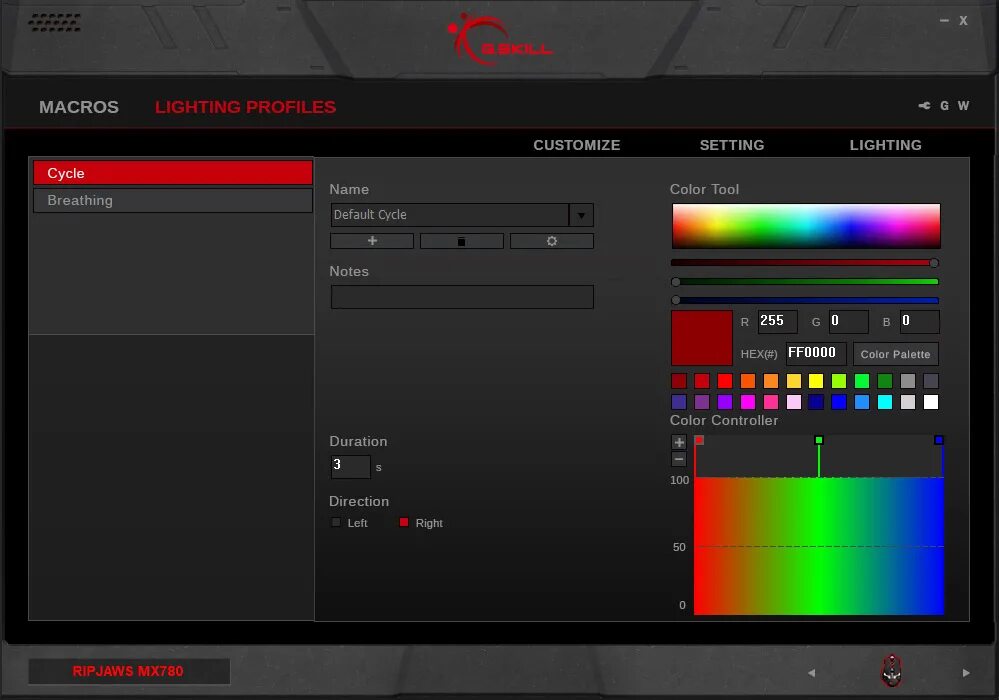The width and height of the screenshot is (999, 700).
Task: Delete profile using trash icon
Action: tap(462, 241)
